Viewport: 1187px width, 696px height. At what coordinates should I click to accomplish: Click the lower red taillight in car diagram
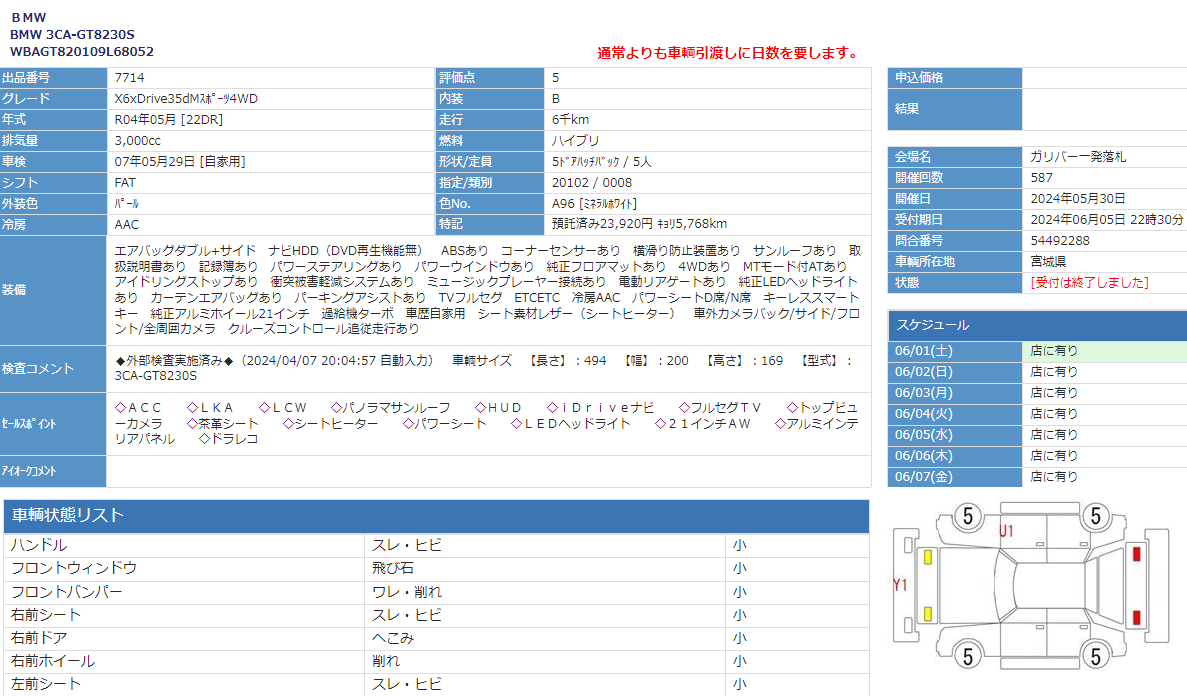tap(1136, 615)
